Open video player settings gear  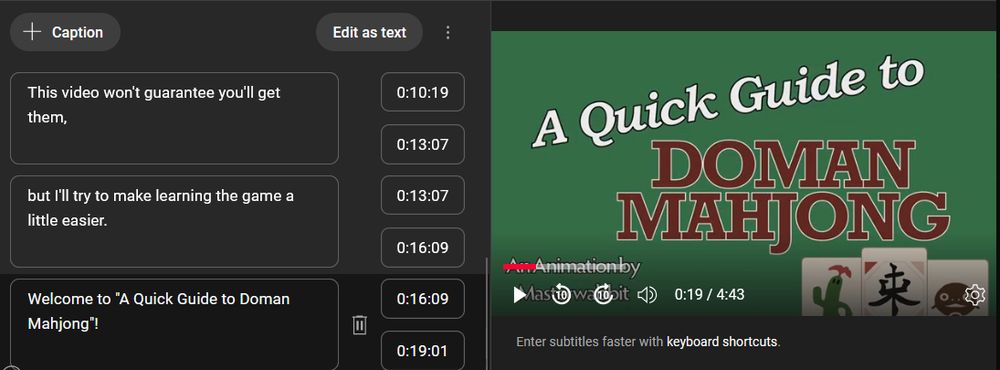point(974,295)
